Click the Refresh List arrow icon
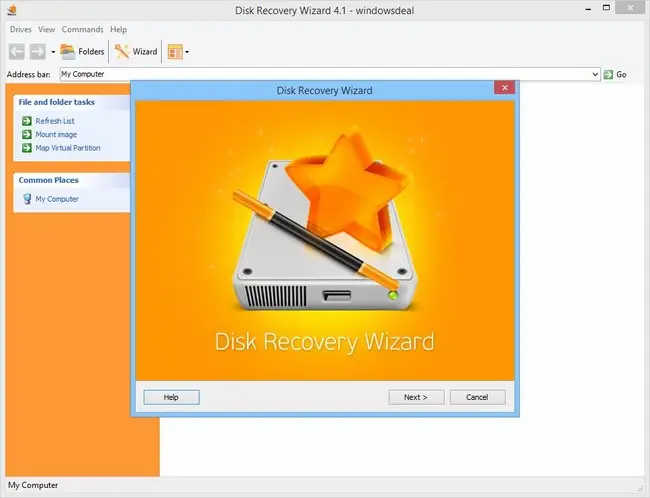The height and width of the screenshot is (498, 650). [x=27, y=121]
